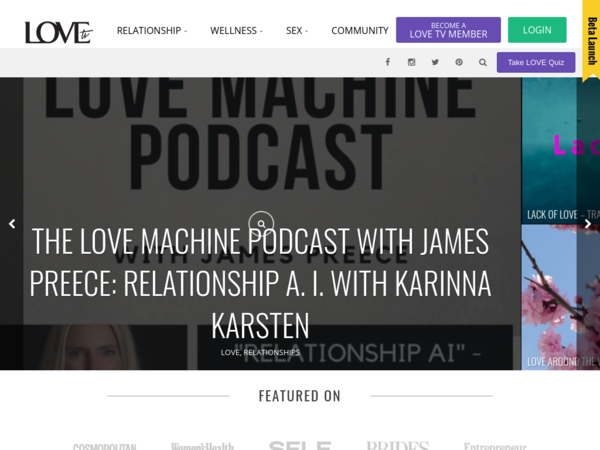Screen dimensions: 600x450
Task: Click the Cosmopolitan logo
Action: coord(104,446)
